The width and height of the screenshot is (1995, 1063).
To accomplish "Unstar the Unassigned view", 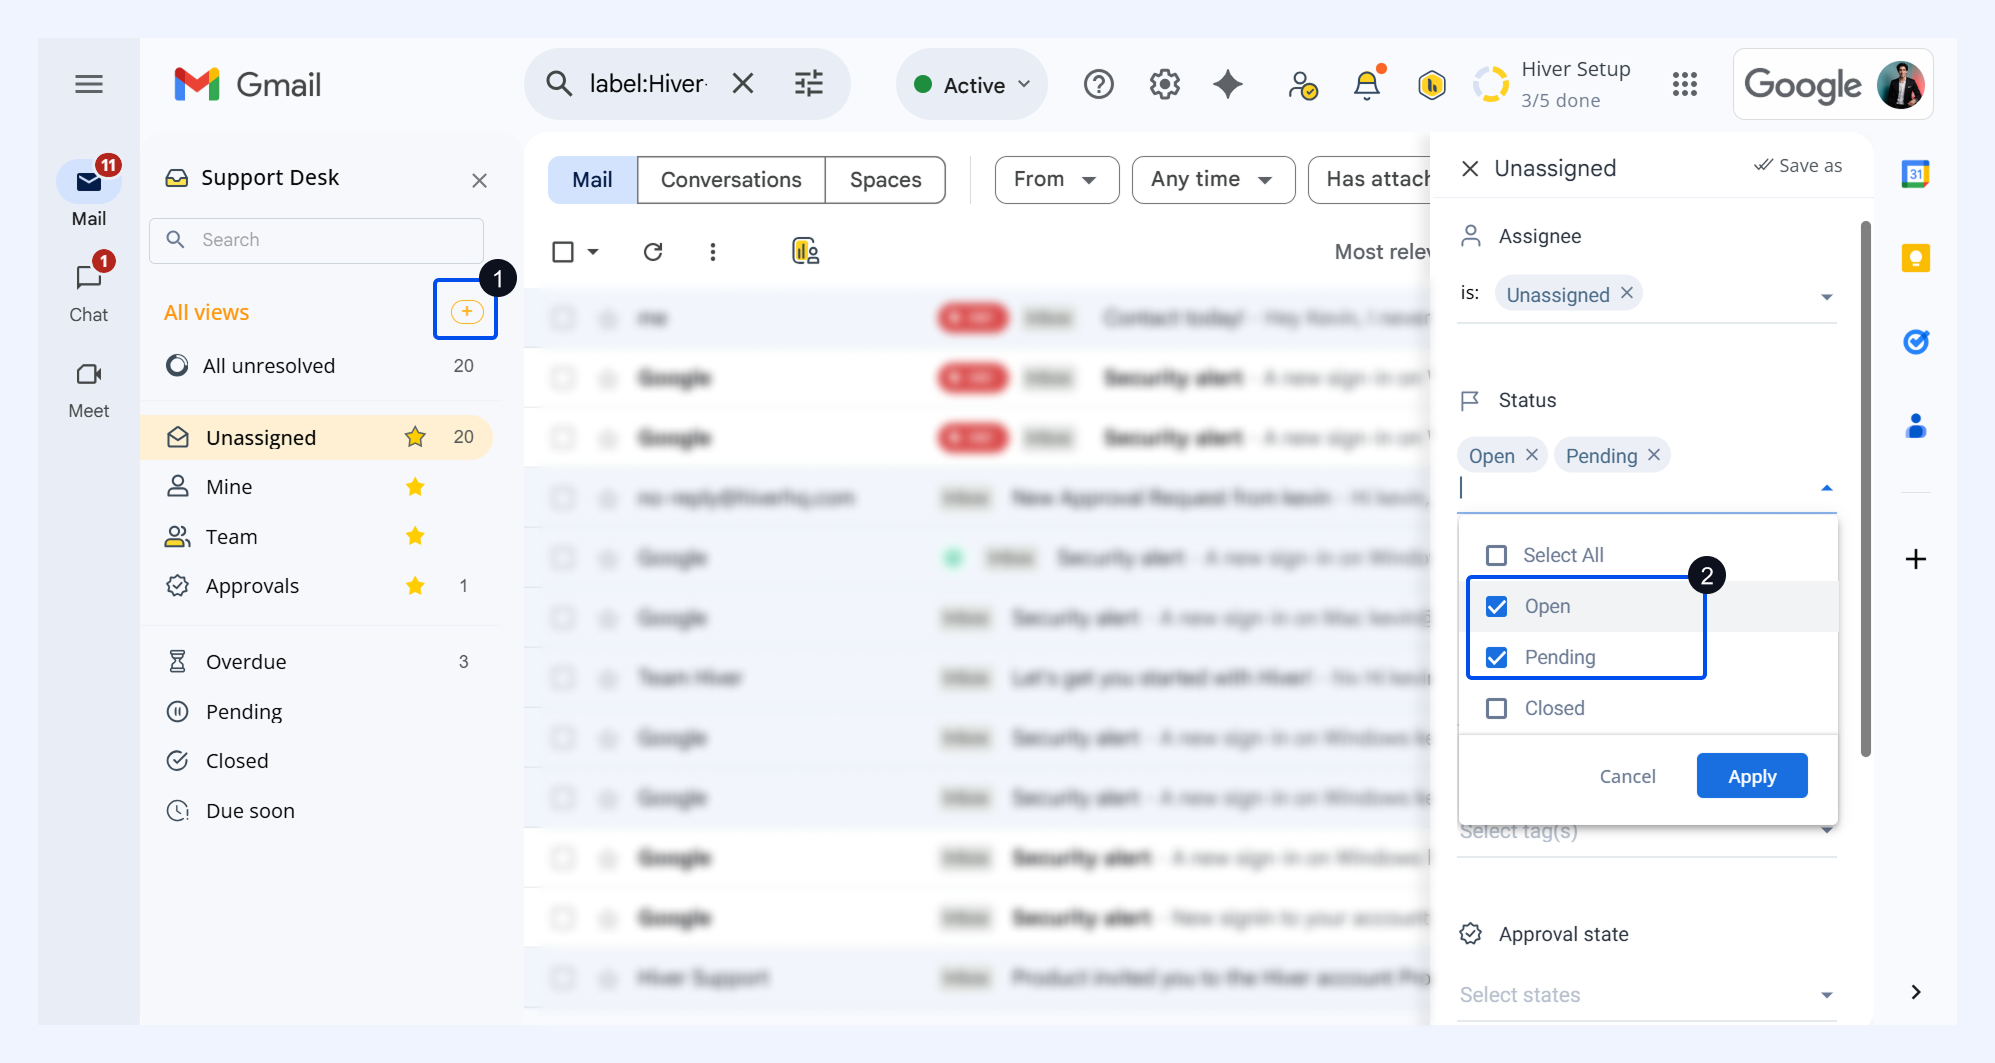I will click(x=415, y=437).
